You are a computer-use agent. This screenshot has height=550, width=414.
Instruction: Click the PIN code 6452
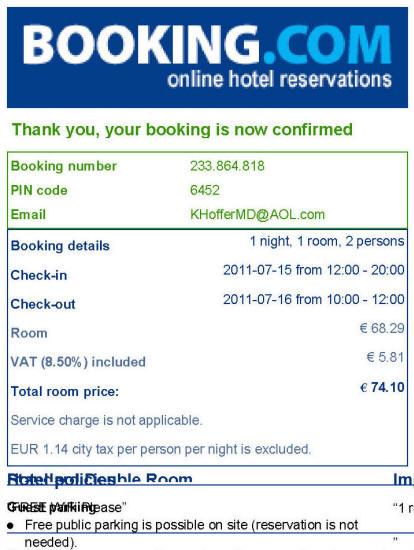[205, 190]
